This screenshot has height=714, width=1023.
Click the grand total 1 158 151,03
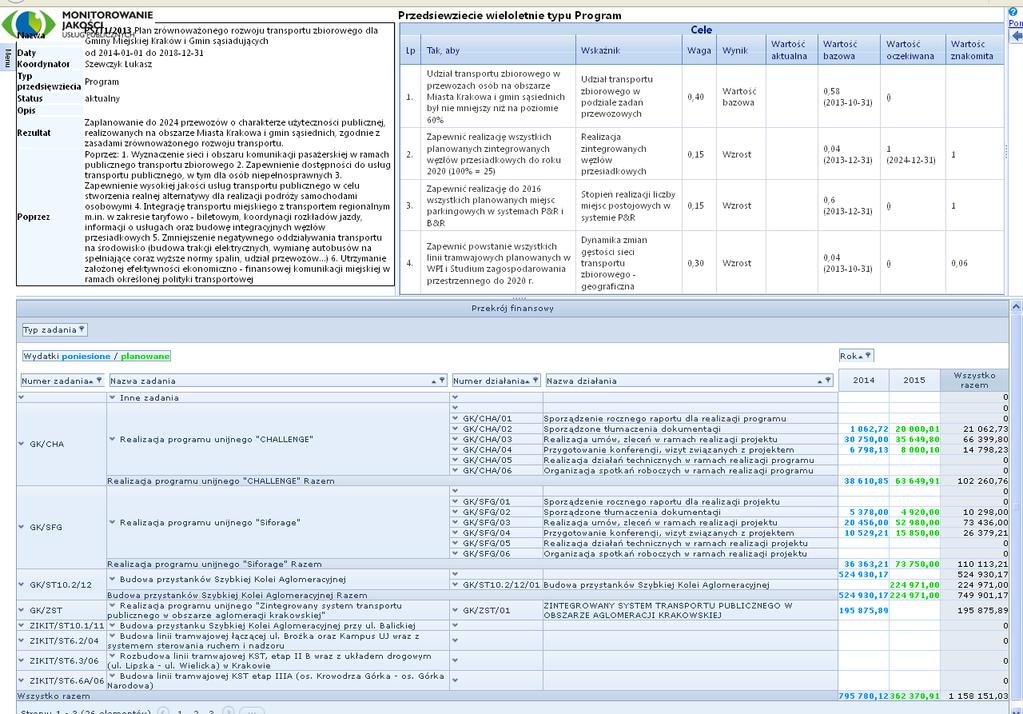(x=979, y=696)
